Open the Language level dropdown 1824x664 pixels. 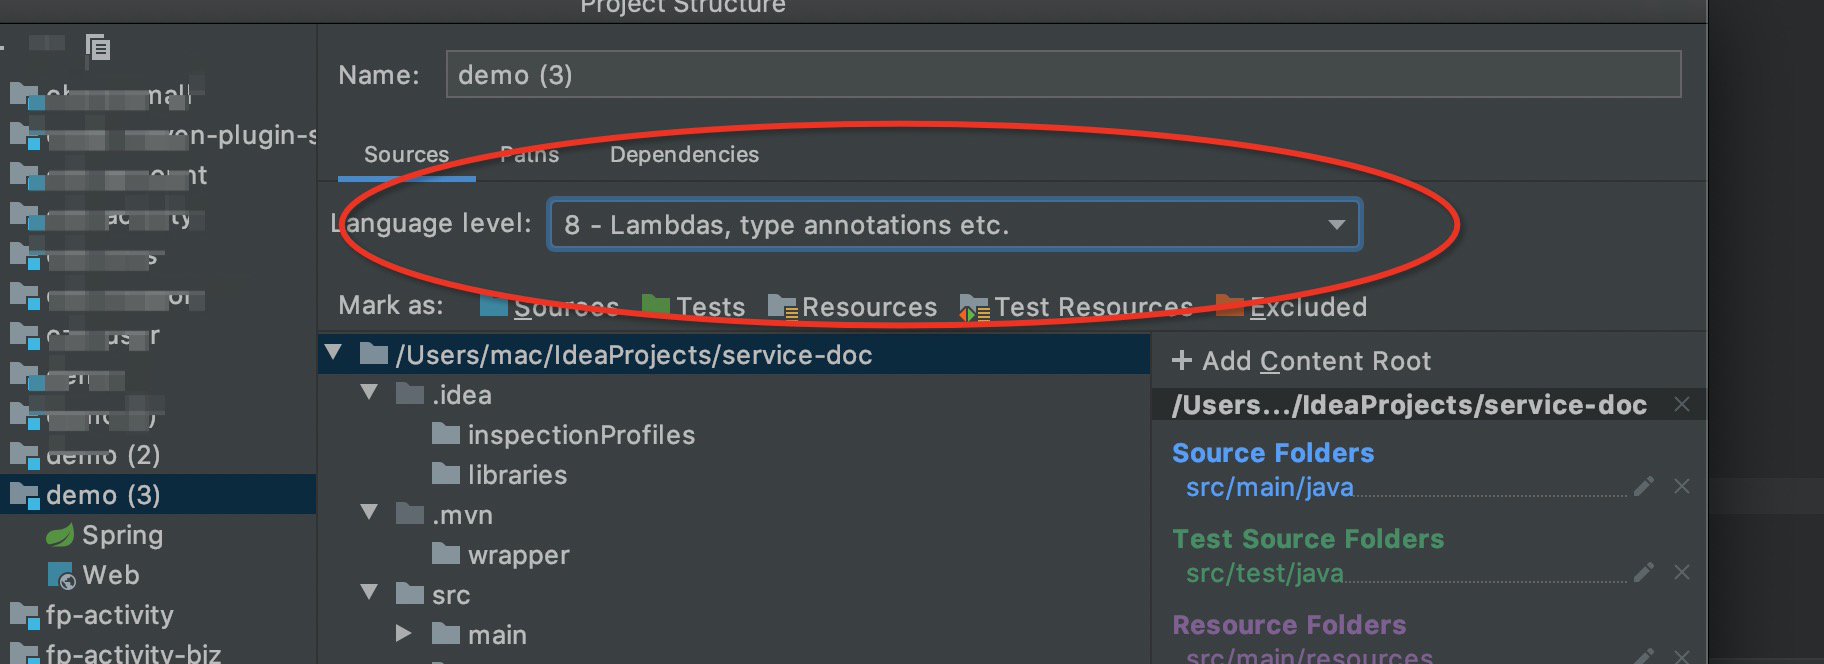pyautogui.click(x=1336, y=225)
